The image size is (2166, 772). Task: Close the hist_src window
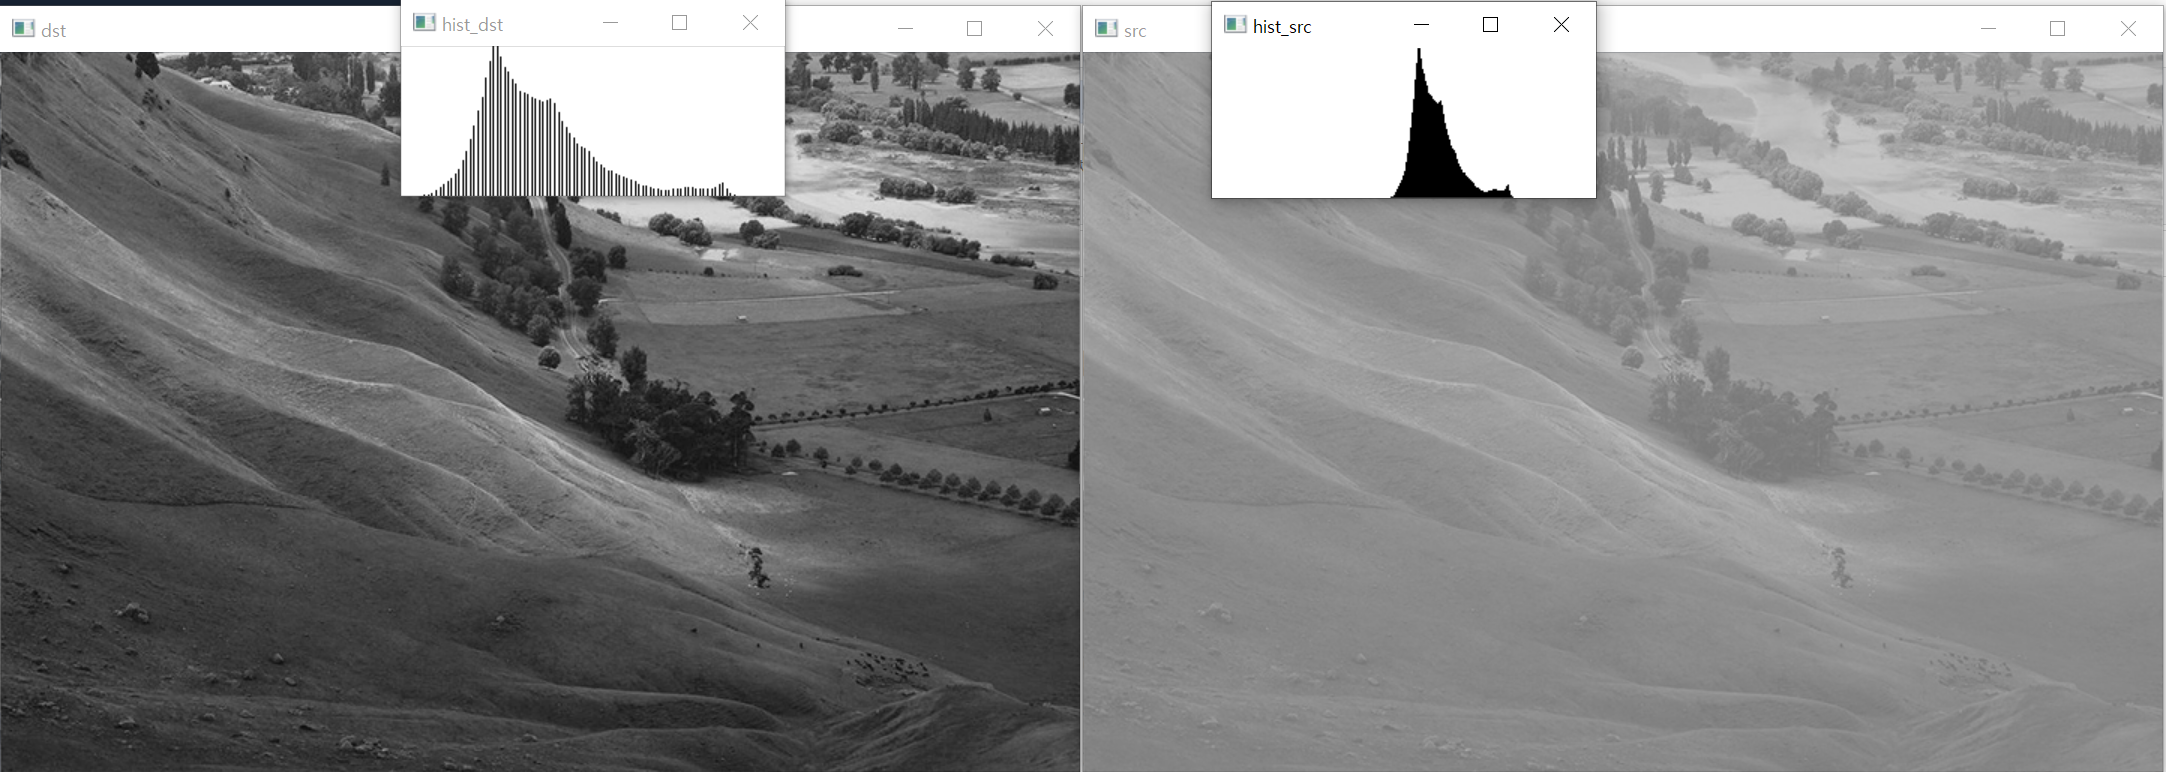pos(1561,25)
